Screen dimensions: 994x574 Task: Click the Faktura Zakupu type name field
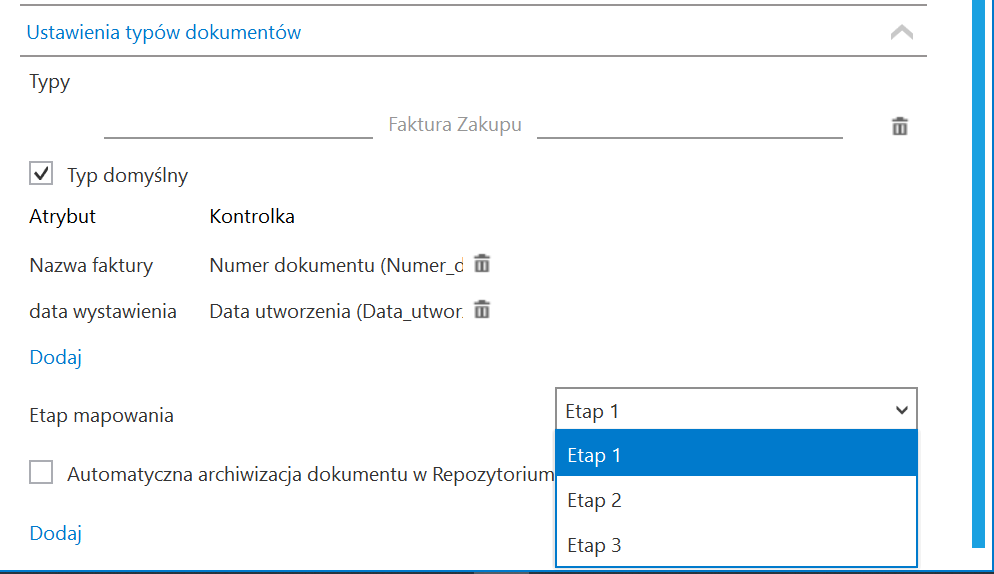pos(455,124)
